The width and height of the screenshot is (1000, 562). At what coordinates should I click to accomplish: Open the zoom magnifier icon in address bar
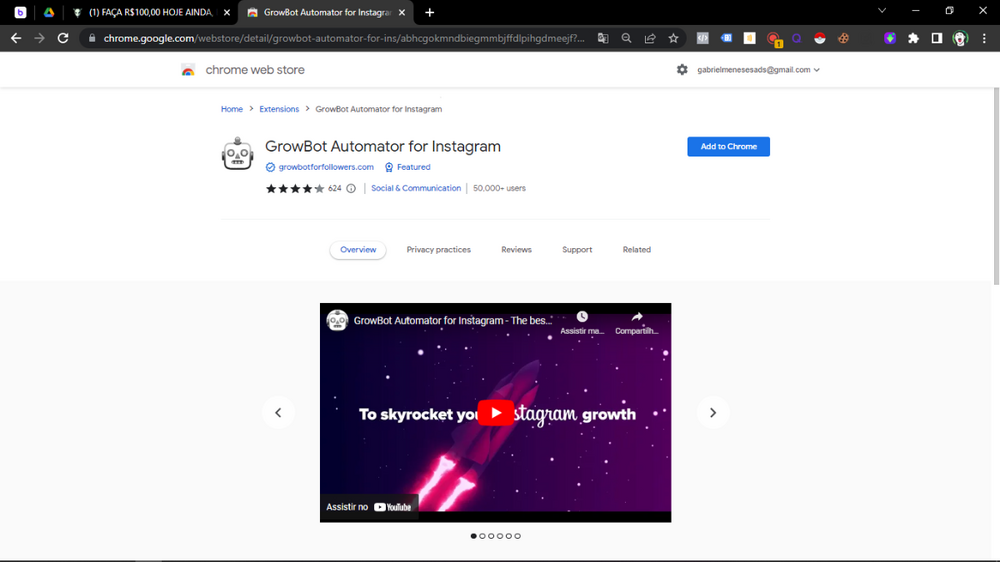coord(626,38)
